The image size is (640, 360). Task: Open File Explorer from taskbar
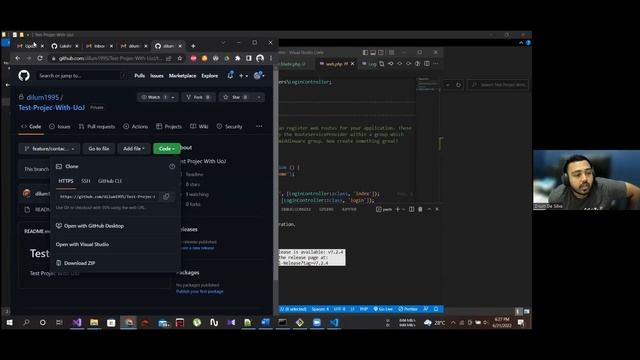tap(94, 322)
